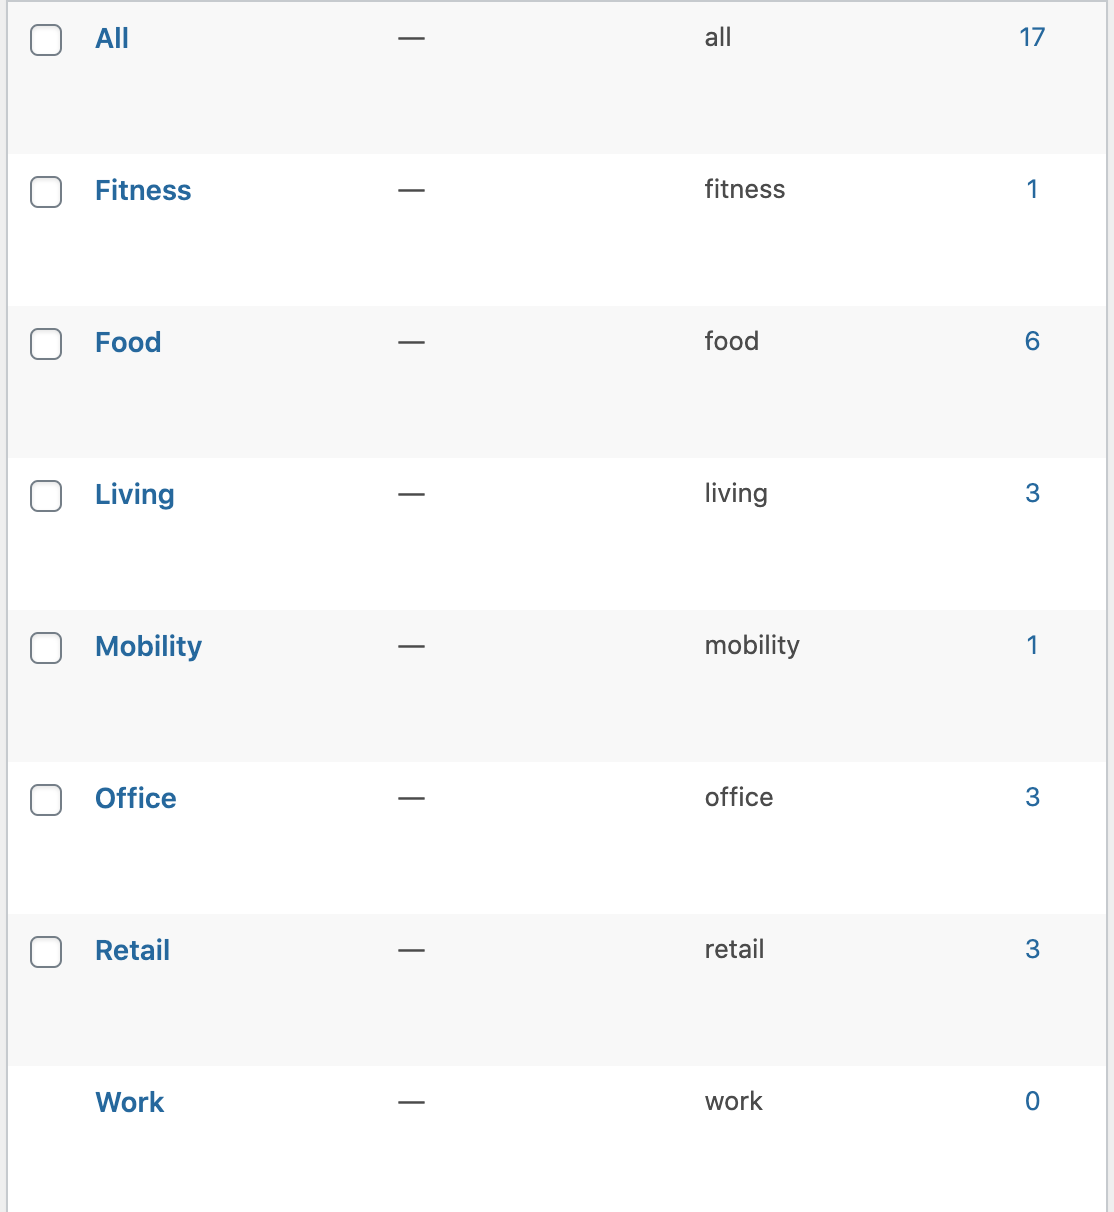The height and width of the screenshot is (1212, 1114).
Task: Select the Fitness category checkbox
Action: pos(46,192)
